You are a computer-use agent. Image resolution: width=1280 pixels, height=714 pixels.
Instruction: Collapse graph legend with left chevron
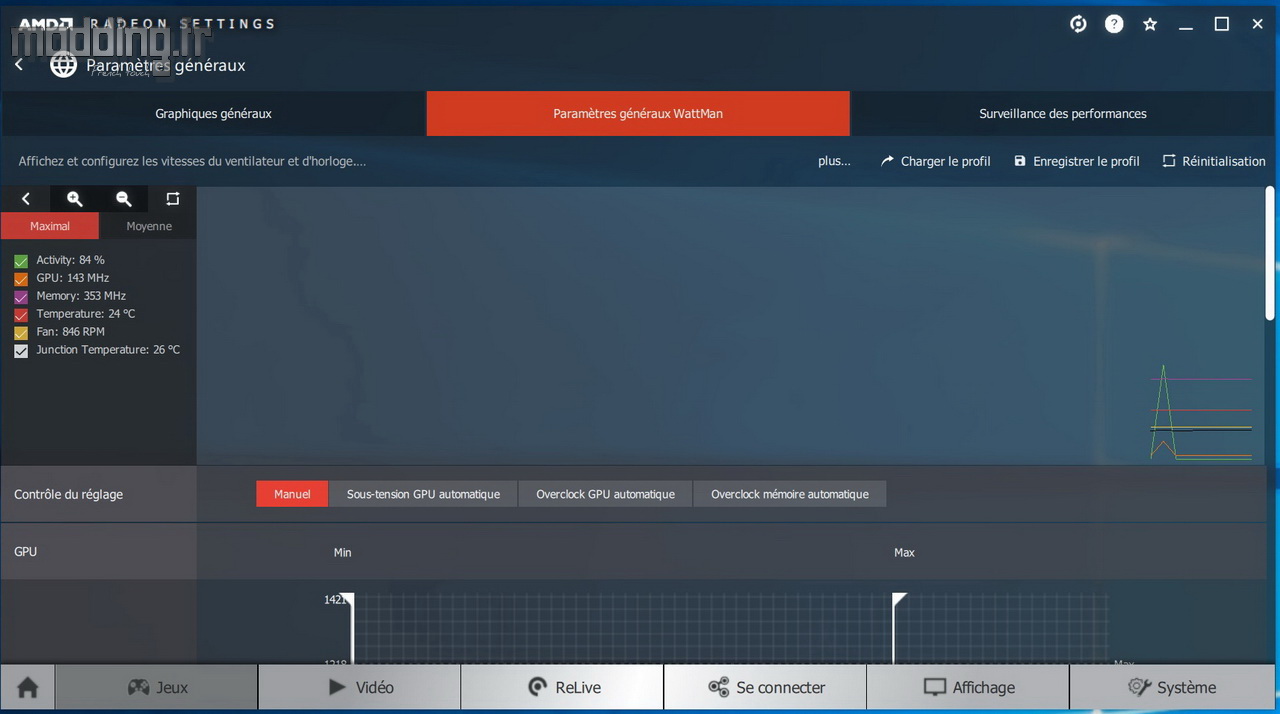26,199
